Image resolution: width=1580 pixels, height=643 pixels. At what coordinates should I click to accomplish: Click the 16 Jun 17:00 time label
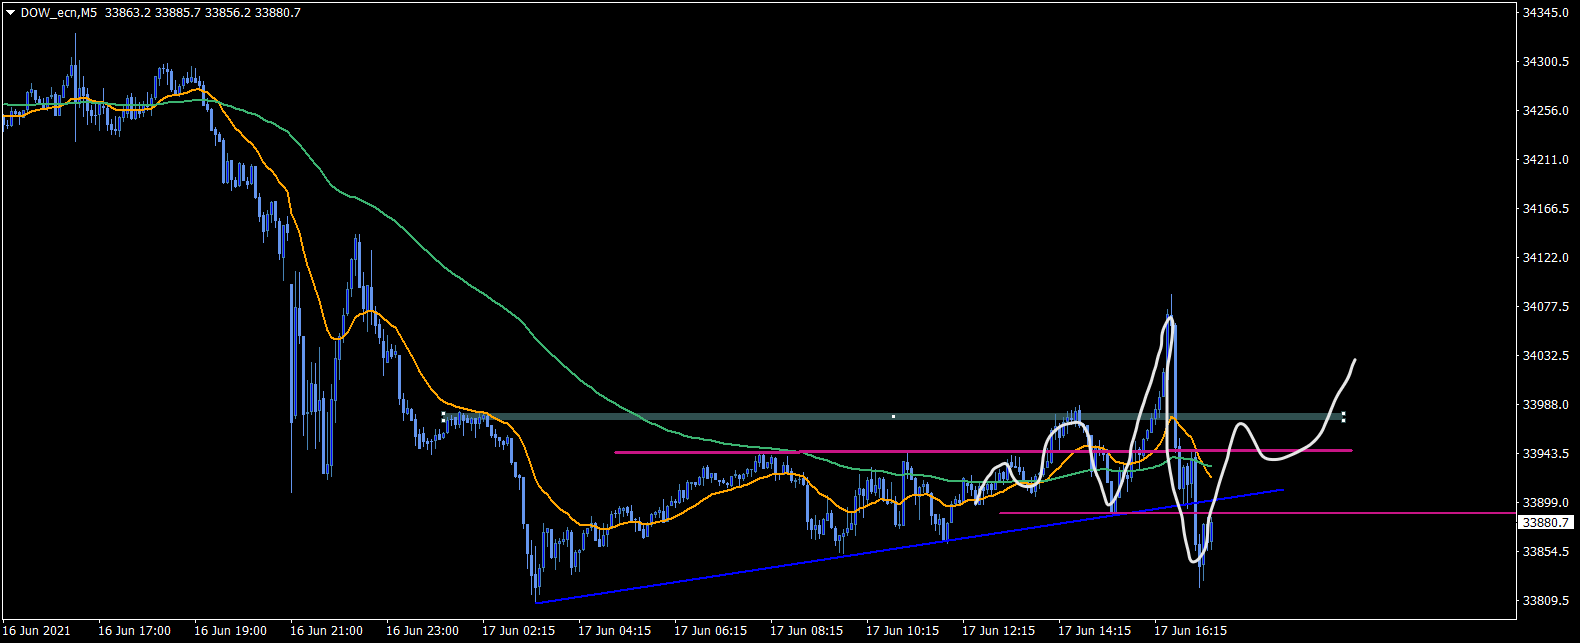pyautogui.click(x=134, y=631)
